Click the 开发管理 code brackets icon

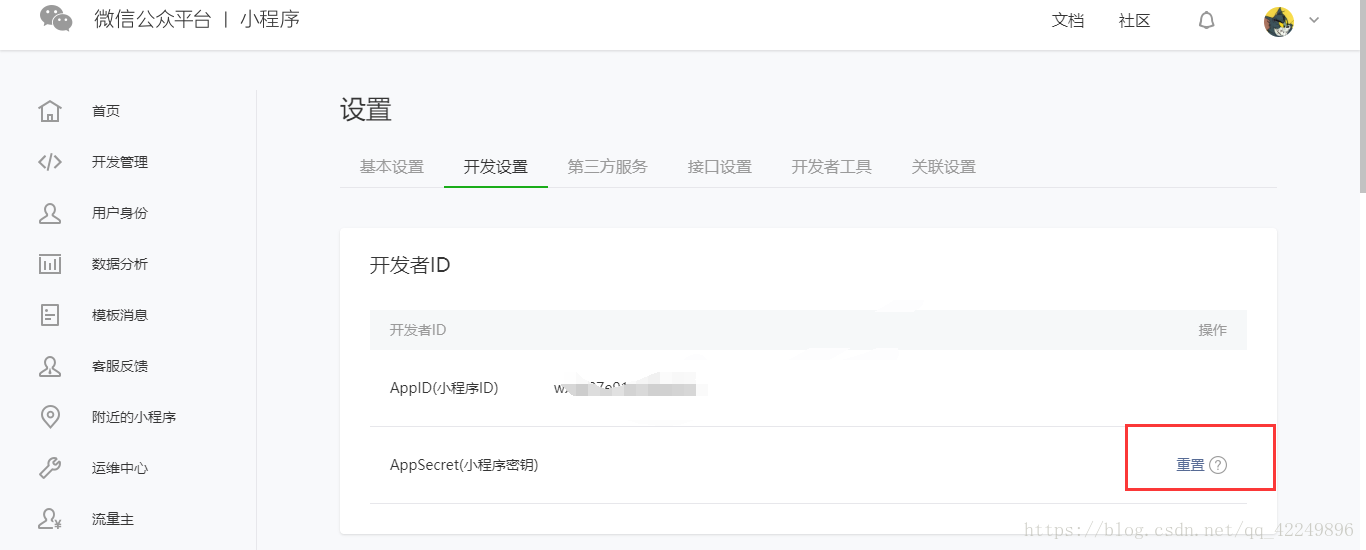(x=50, y=162)
